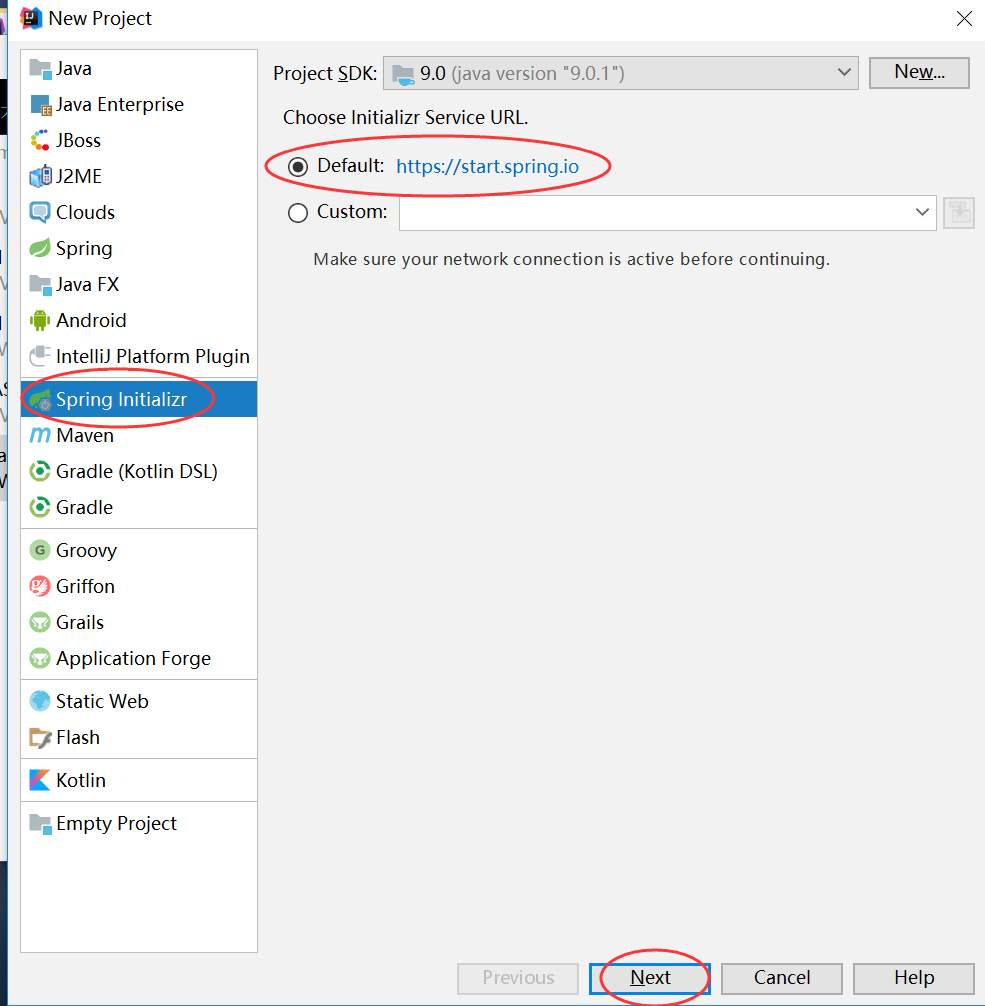Click the Flash folder icon
Image resolution: width=985 pixels, height=1006 pixels.
pyautogui.click(x=40, y=738)
